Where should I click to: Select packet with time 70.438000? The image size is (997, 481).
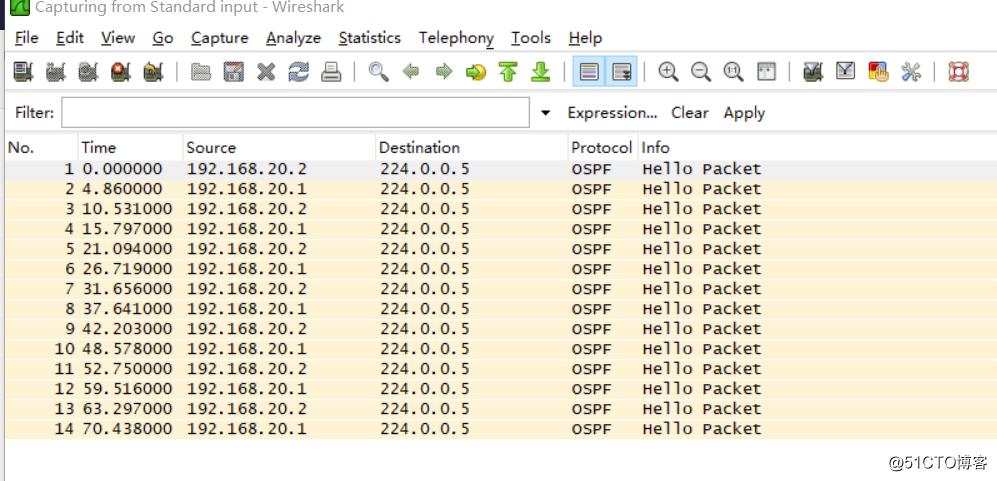click(501, 429)
